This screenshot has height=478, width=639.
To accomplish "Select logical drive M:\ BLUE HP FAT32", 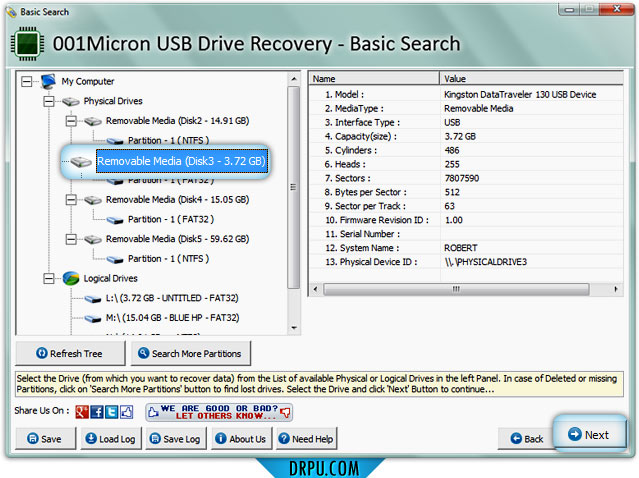I will (x=172, y=318).
